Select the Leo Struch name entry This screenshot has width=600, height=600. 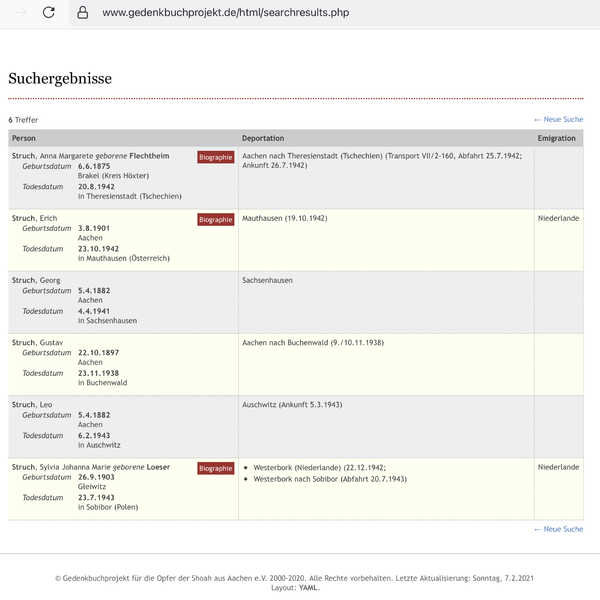point(33,405)
